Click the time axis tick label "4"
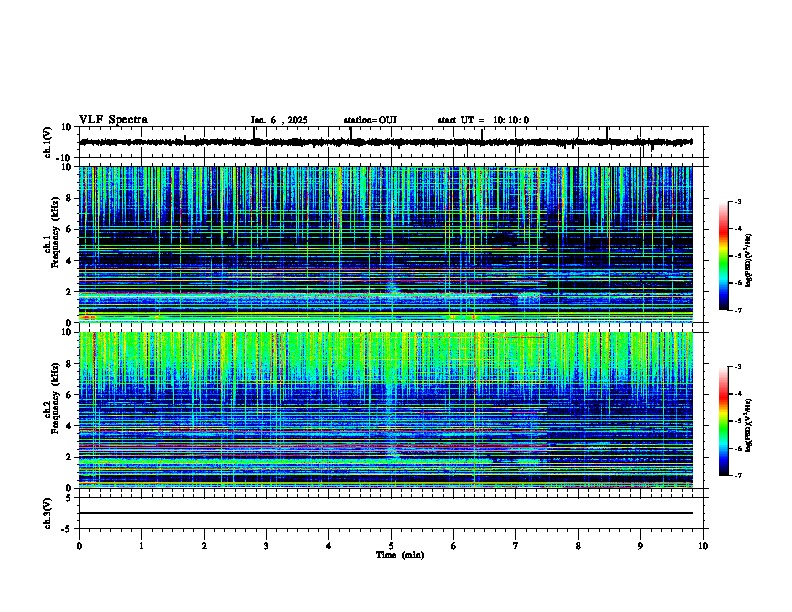 click(329, 546)
